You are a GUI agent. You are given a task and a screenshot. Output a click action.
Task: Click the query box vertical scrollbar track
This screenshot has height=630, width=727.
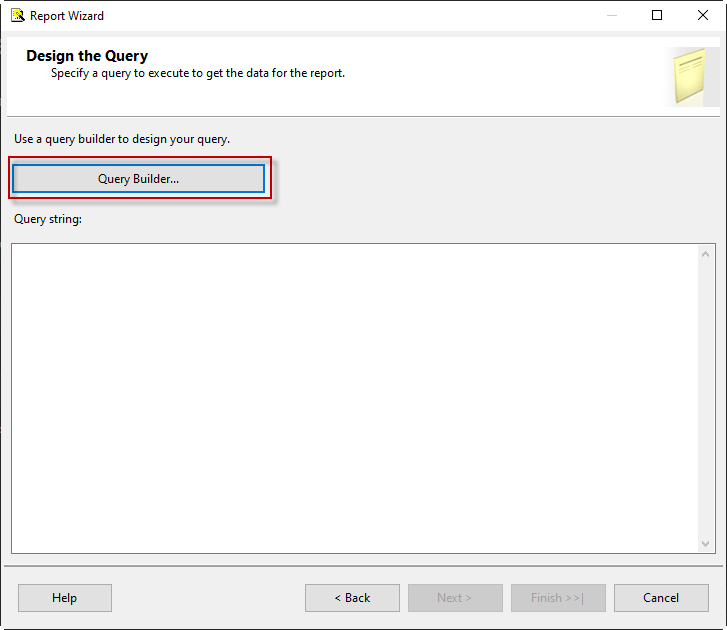pos(705,400)
